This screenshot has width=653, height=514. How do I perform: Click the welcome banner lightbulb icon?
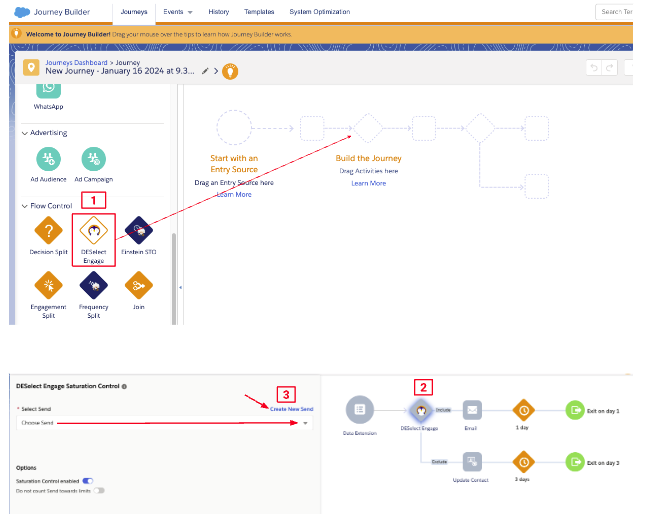click(16, 33)
